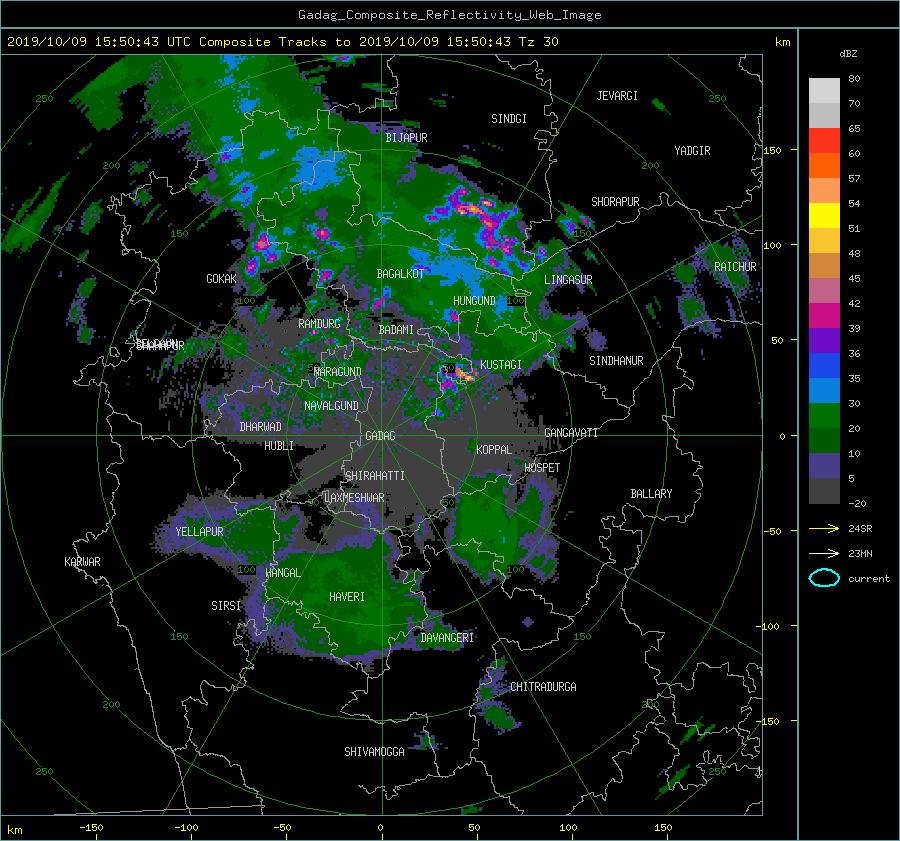Viewport: 900px width, 841px height.
Task: Select the RAICHUR city label
Action: (x=735, y=267)
